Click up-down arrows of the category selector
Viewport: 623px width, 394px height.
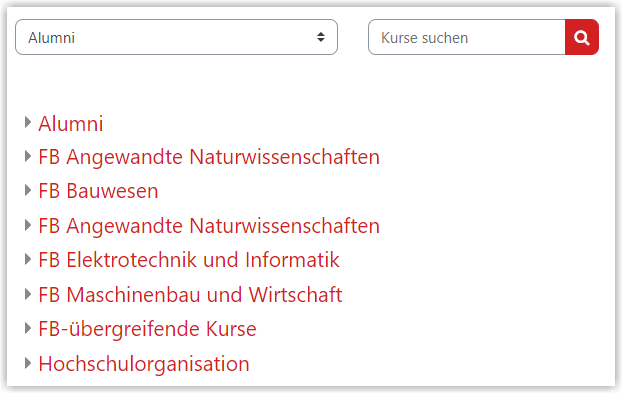pyautogui.click(x=321, y=37)
